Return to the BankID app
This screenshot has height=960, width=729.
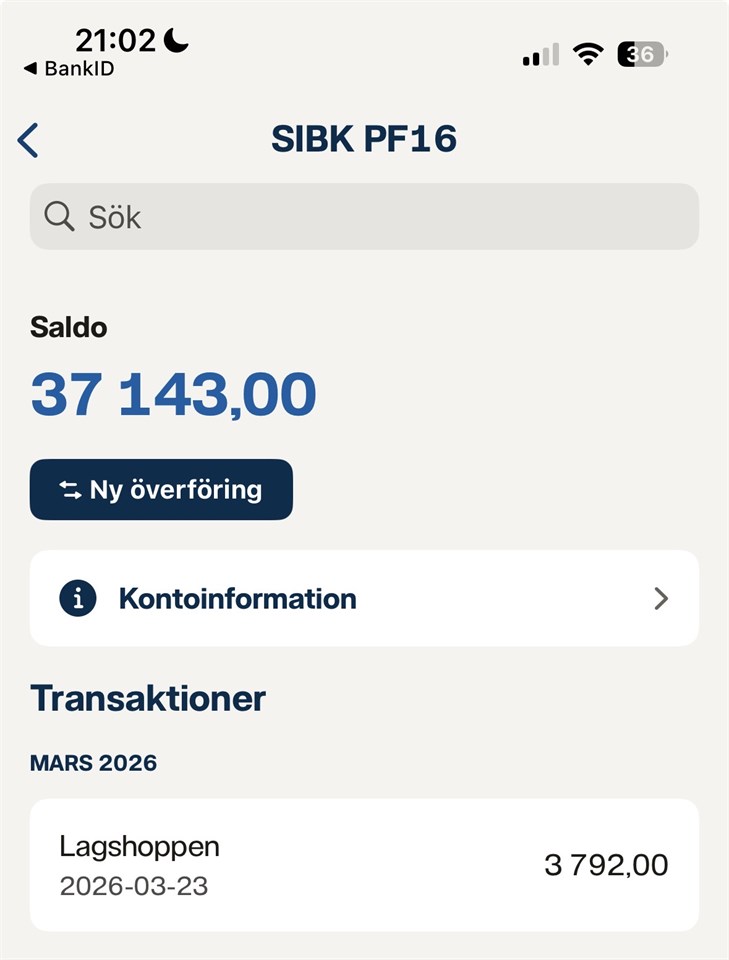point(68,69)
